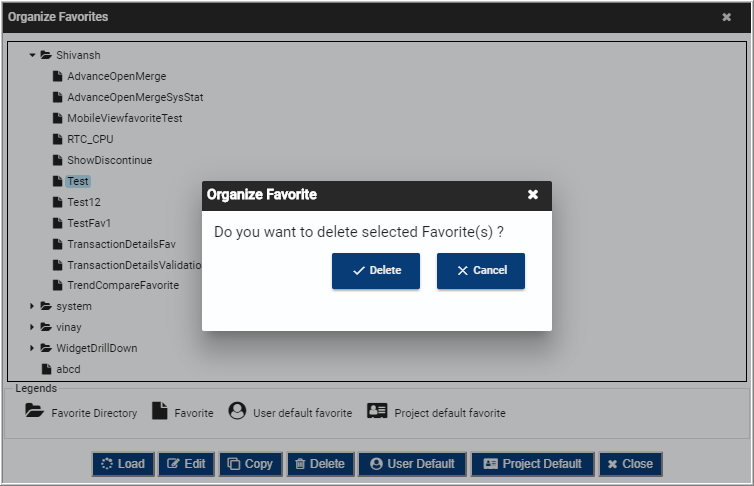The image size is (754, 486).
Task: Collapse the Shivansh folder arrow
Action: pos(32,55)
